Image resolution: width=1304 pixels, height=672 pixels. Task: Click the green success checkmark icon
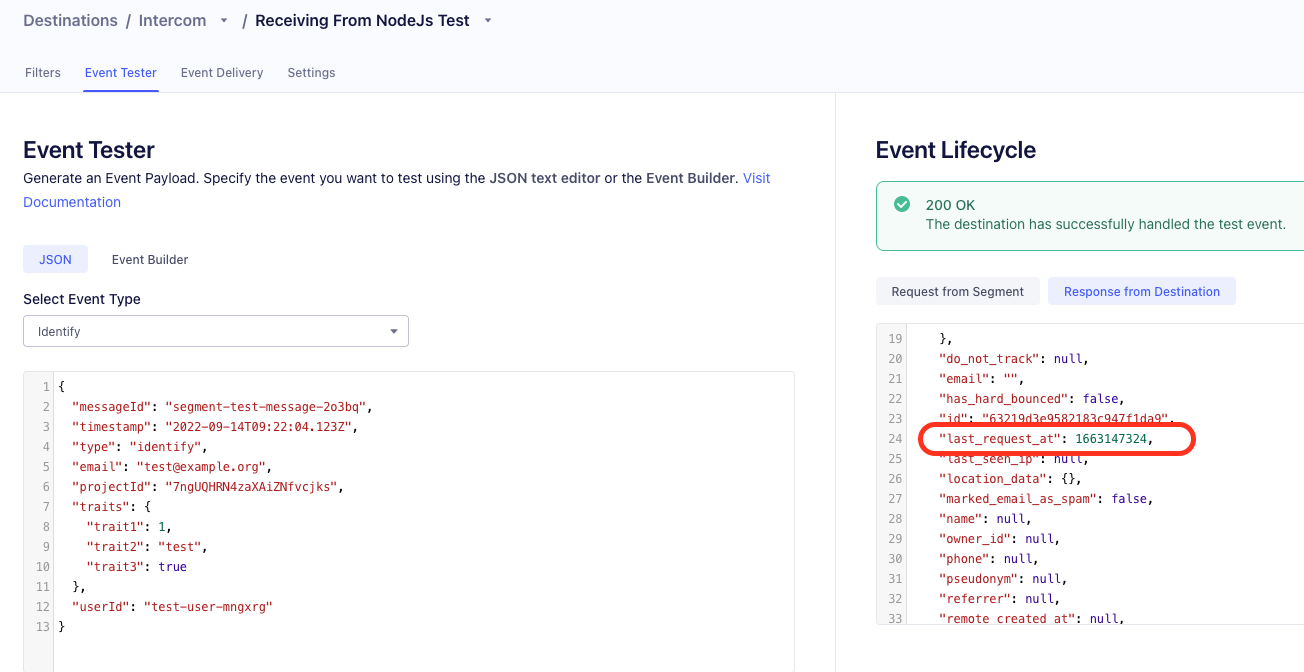[x=901, y=204]
